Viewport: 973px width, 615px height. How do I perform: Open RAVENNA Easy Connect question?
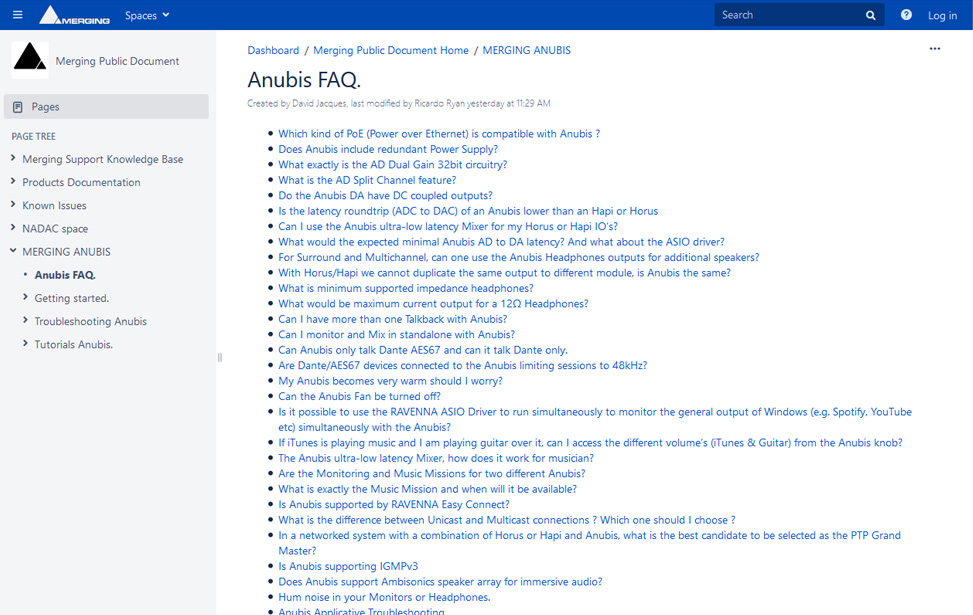tap(394, 505)
